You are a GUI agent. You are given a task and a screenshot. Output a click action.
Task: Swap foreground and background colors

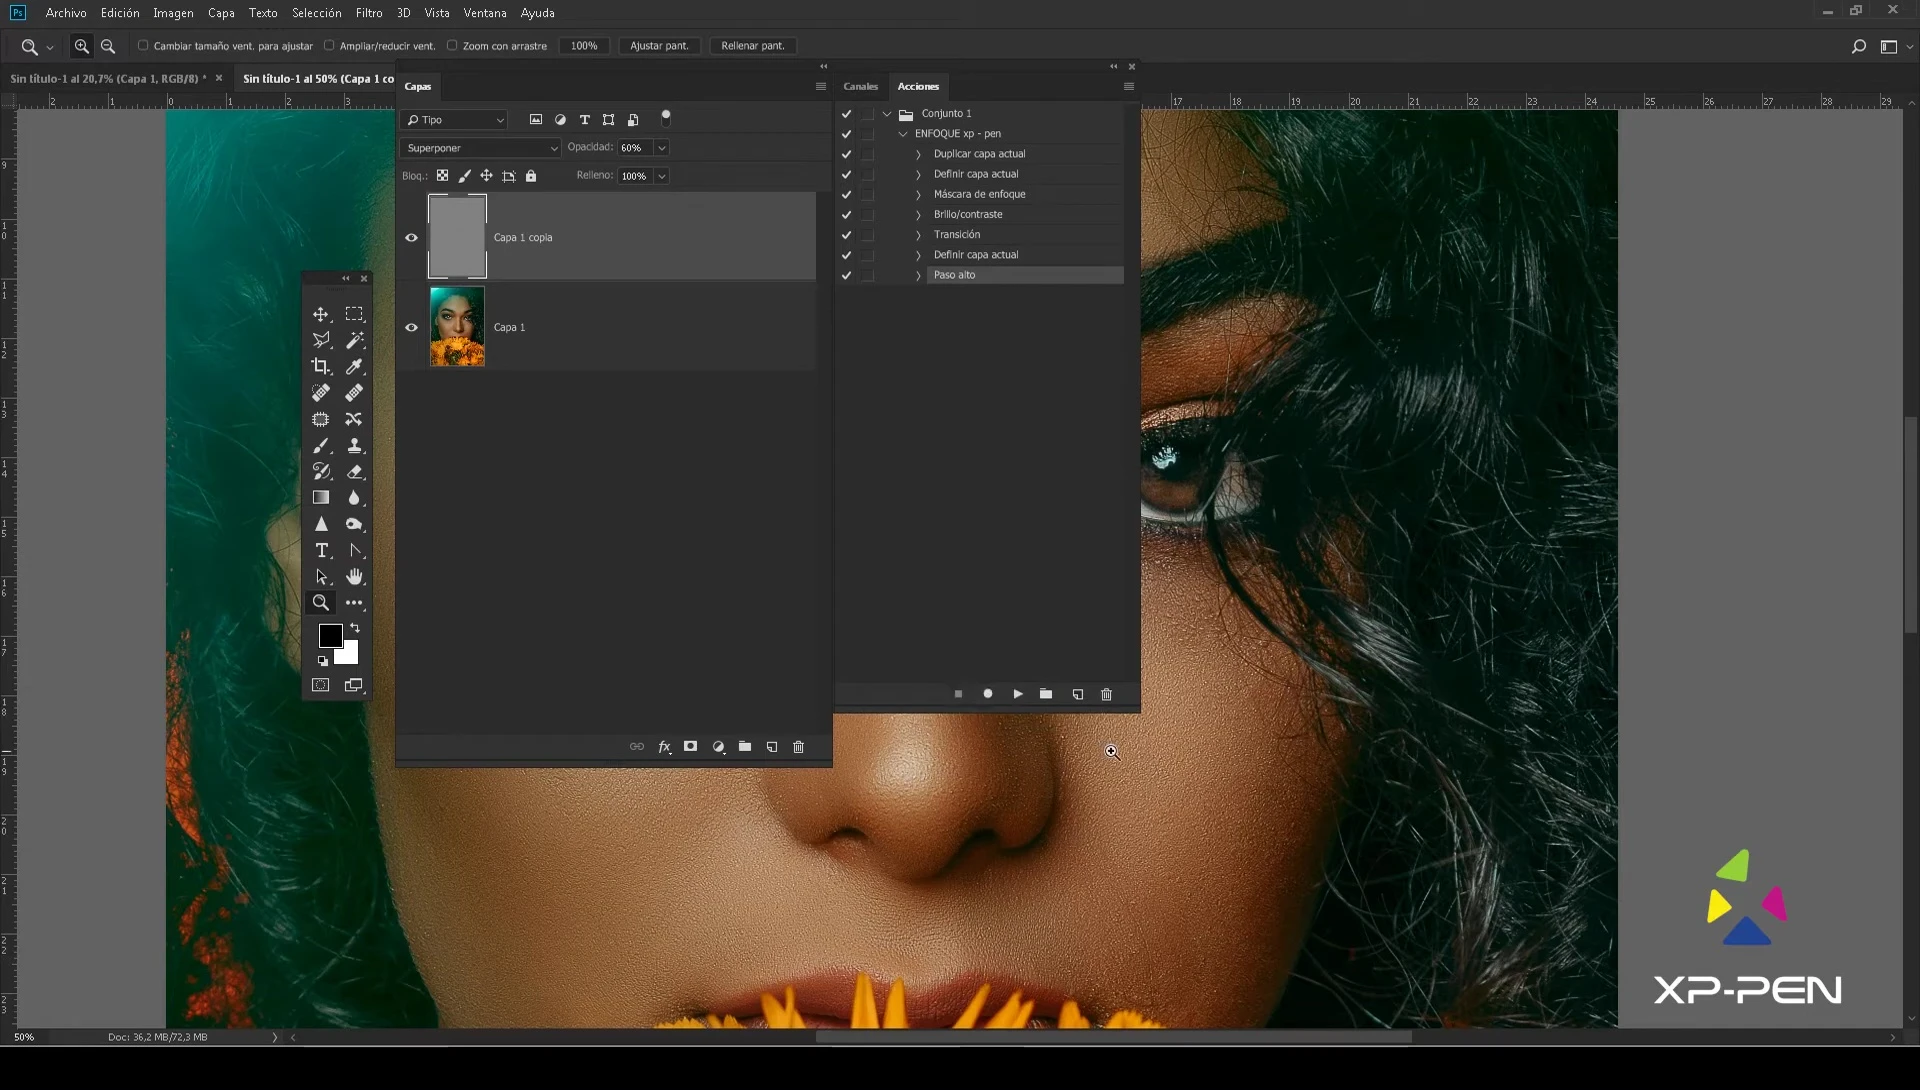355,628
